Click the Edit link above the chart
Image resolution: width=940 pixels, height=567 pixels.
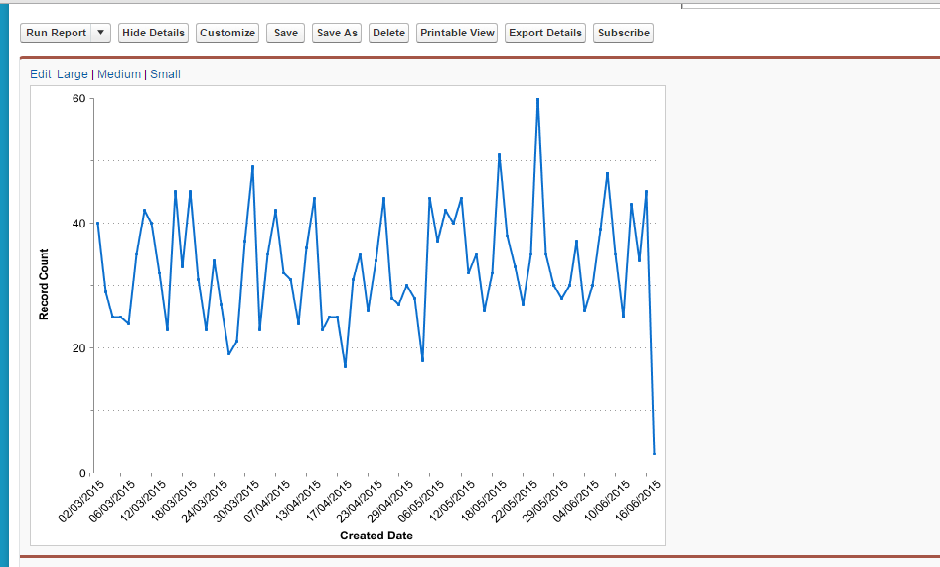(40, 74)
